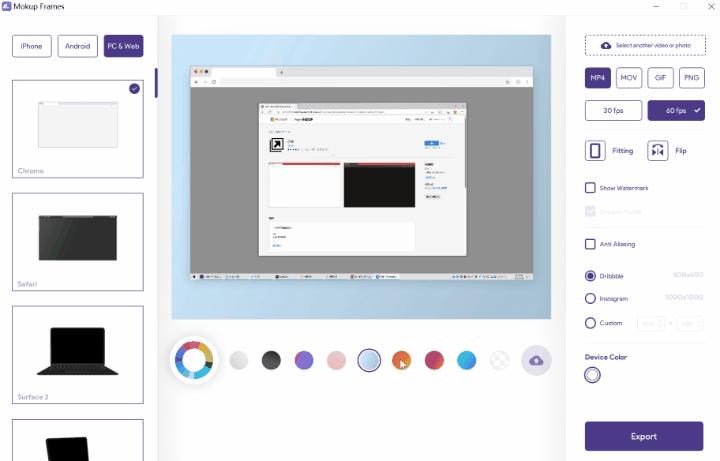The image size is (720, 461).
Task: Pick the light gray background swatch
Action: coord(238,360)
